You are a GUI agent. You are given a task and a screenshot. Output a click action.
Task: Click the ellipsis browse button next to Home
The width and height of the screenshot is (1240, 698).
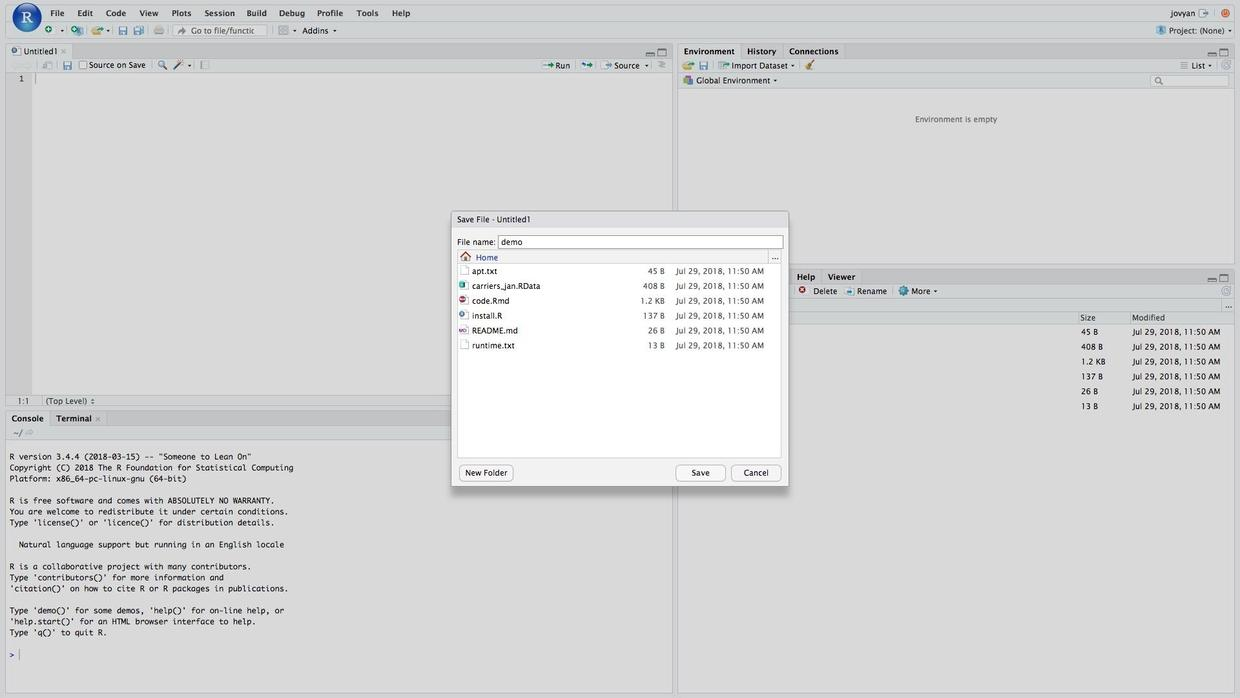pos(774,258)
